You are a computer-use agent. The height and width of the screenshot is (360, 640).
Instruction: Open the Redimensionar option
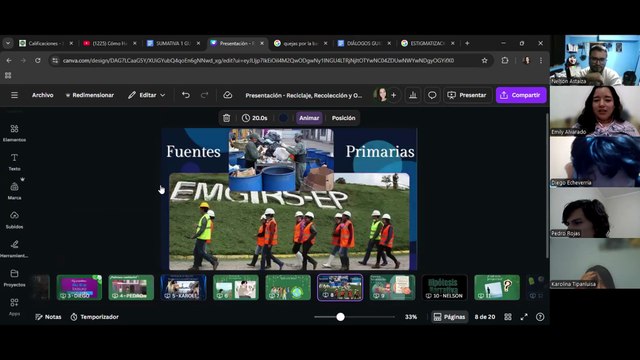(89, 95)
